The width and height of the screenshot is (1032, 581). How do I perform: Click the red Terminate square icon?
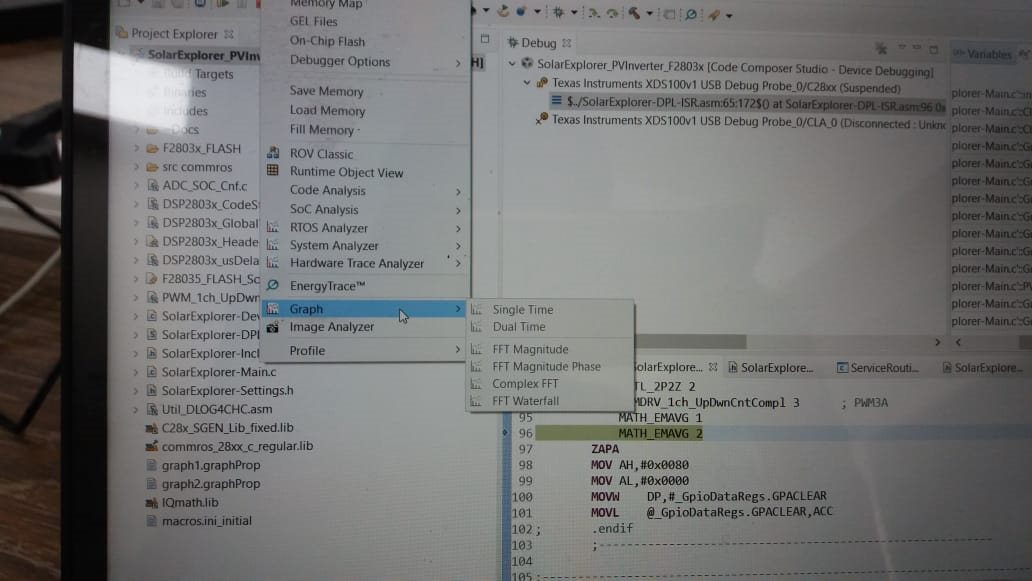click(667, 13)
